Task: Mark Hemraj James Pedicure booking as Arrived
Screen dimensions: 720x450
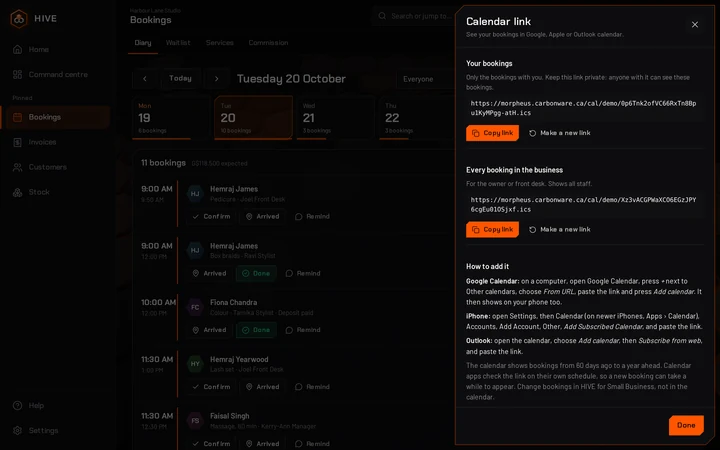Action: tap(263, 216)
